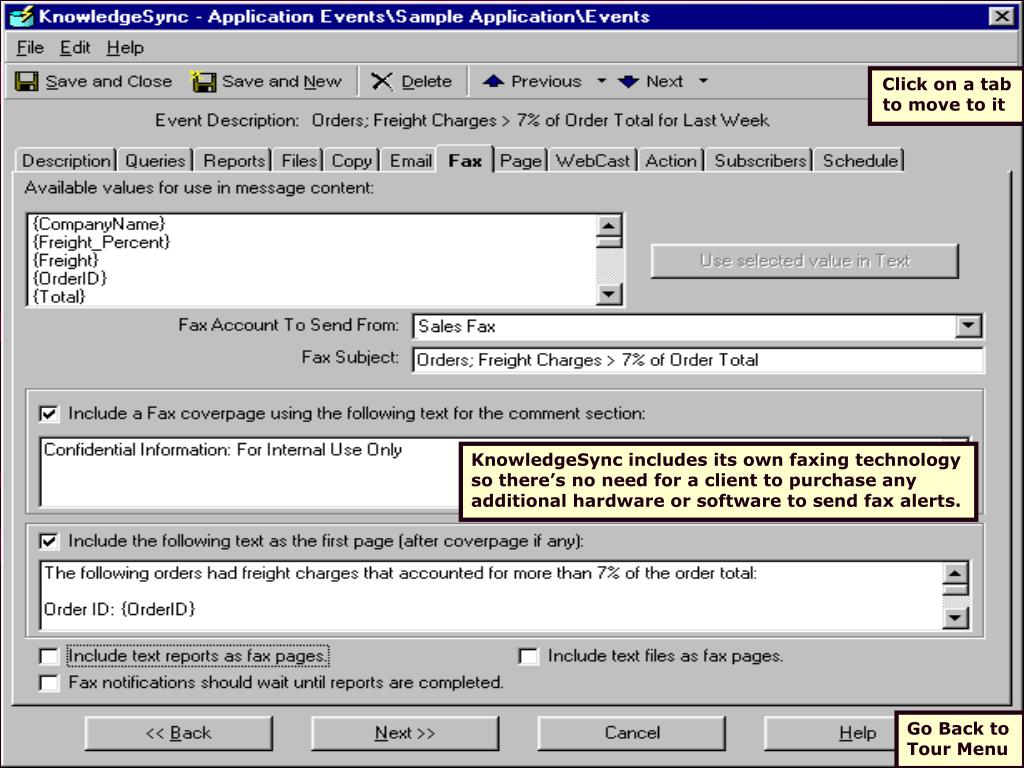
Task: Switch to the WebCast tab
Action: (x=593, y=161)
